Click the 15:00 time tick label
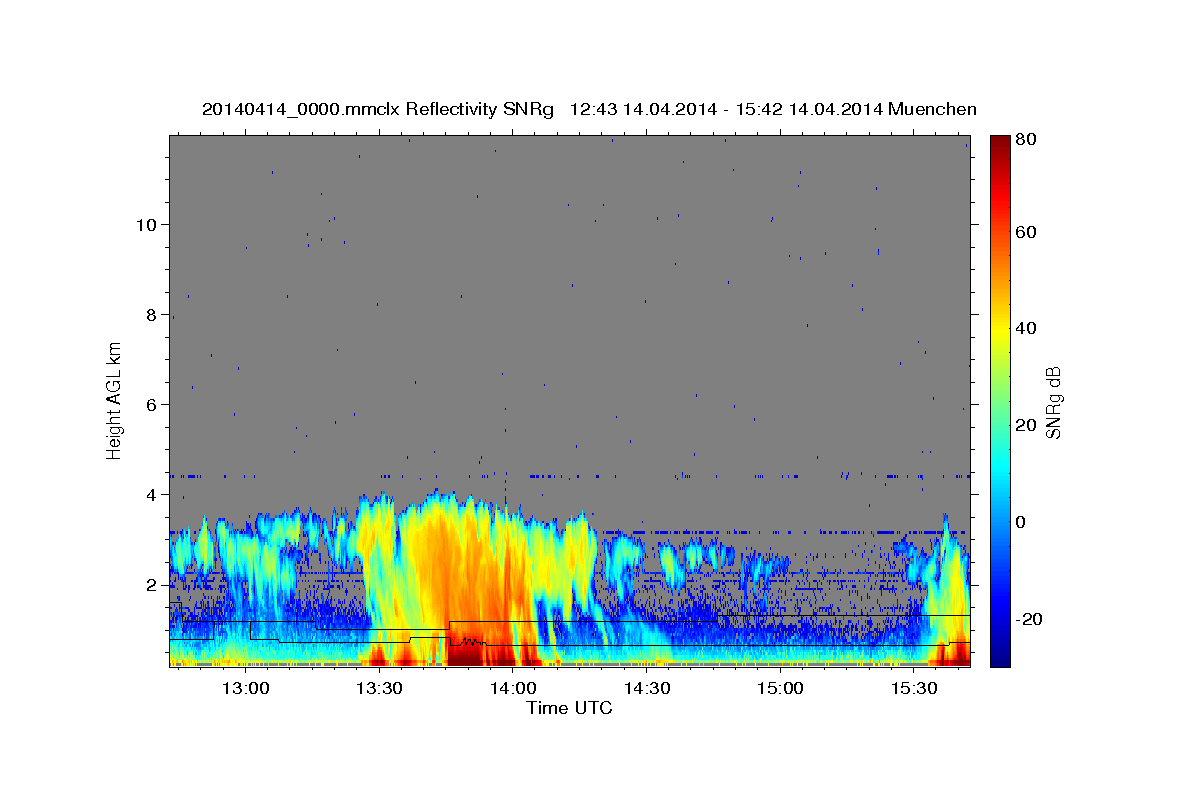The width and height of the screenshot is (1200, 800). pyautogui.click(x=780, y=688)
